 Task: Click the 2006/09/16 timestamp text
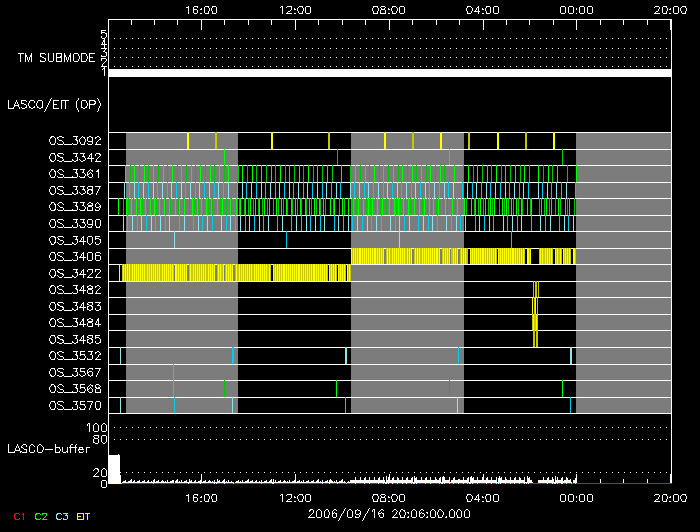389,514
